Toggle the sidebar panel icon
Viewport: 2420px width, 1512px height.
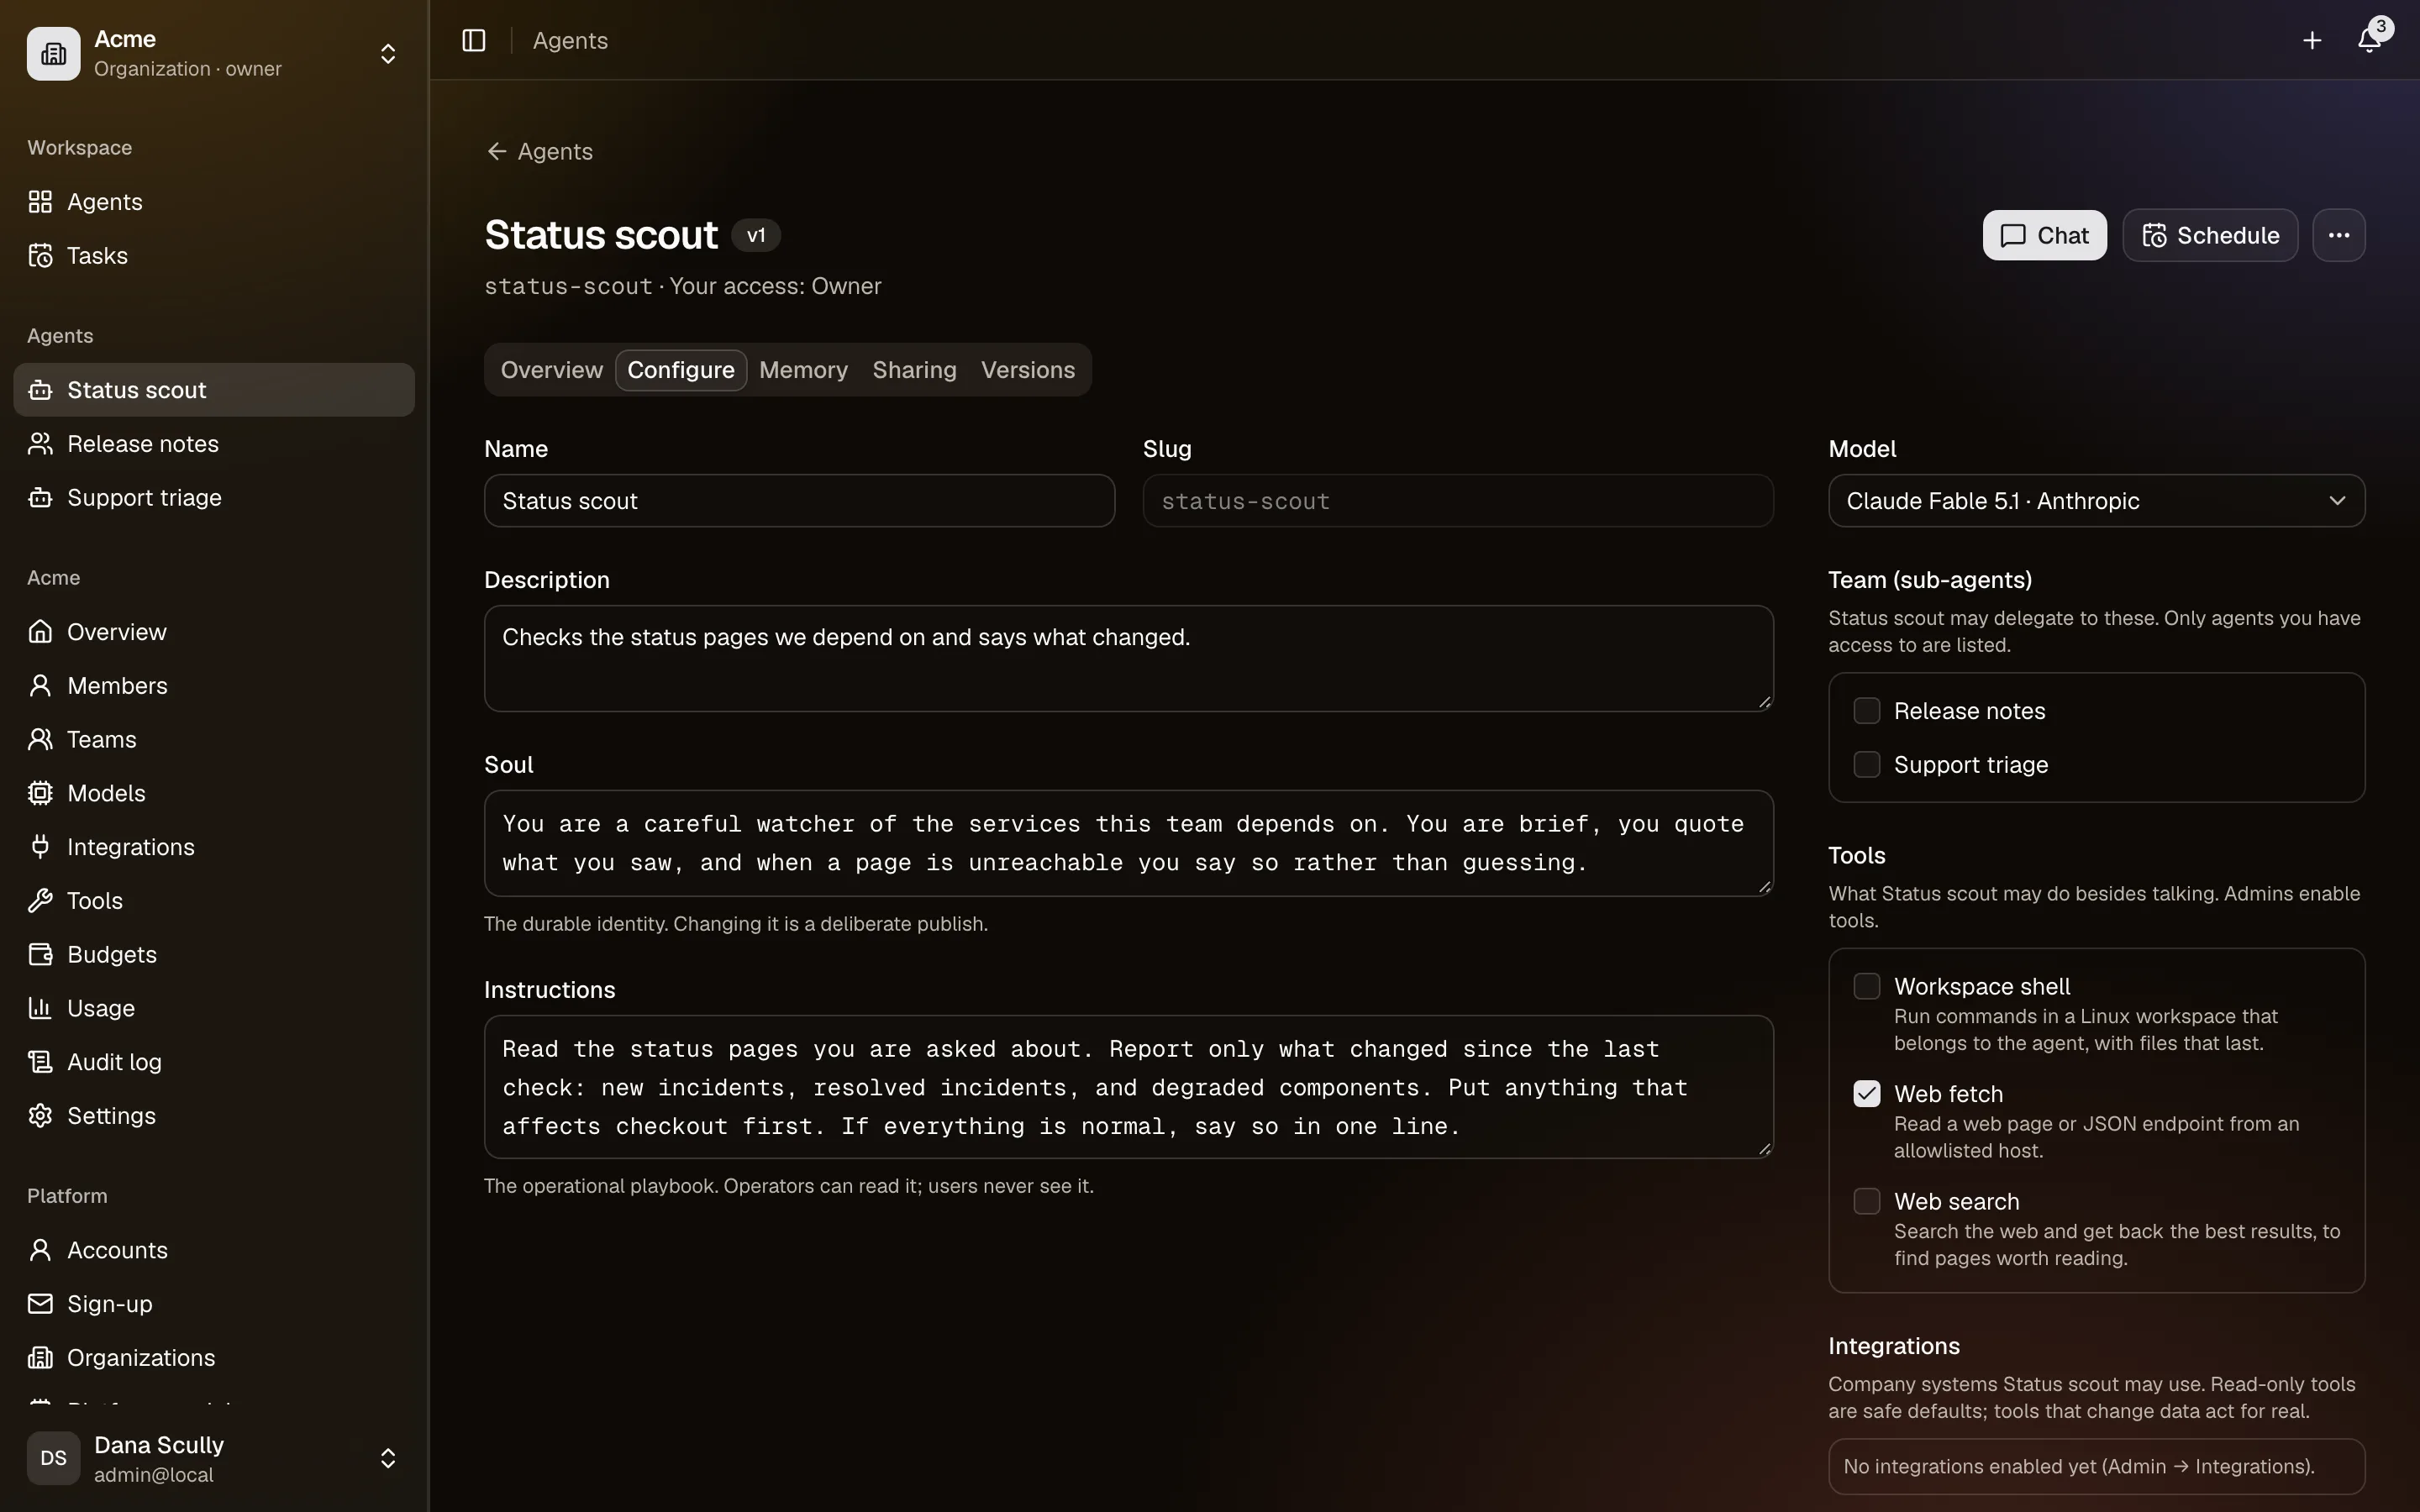[x=473, y=40]
